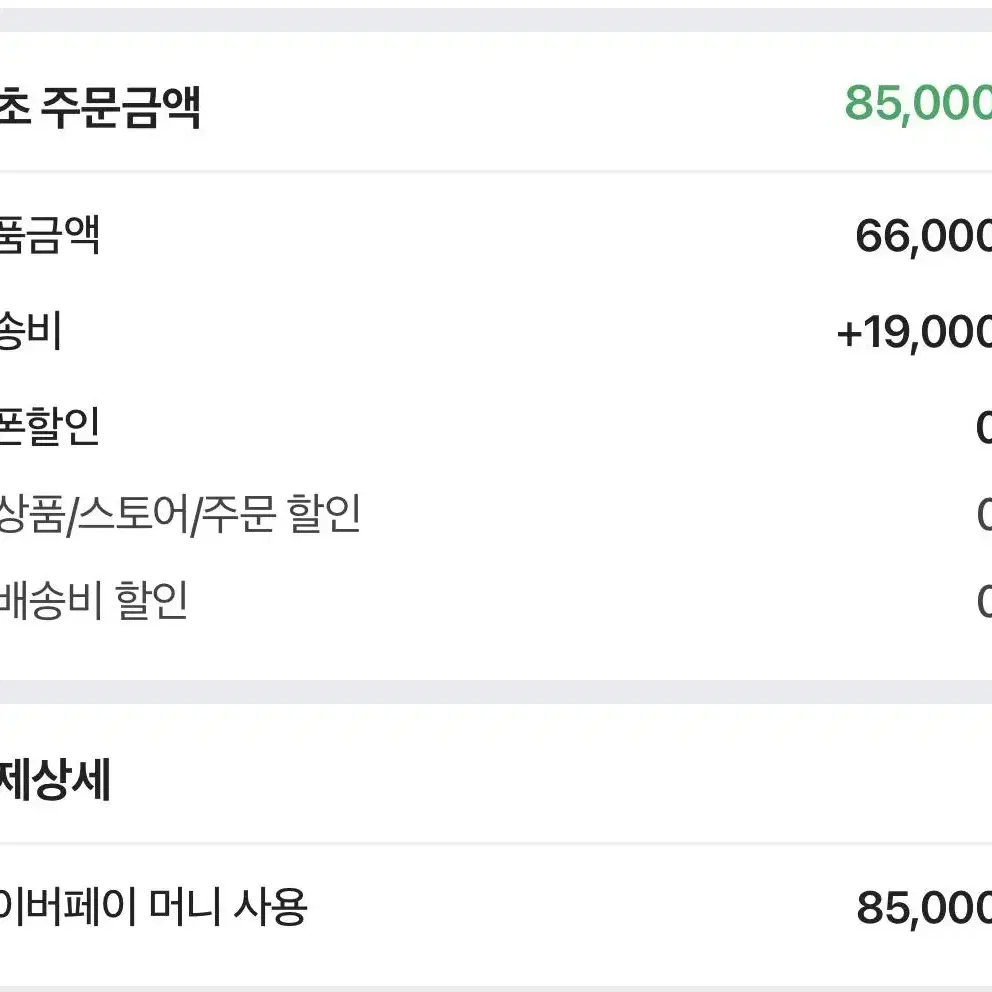Click the 쿠폰할인 row label

[x=49, y=426]
